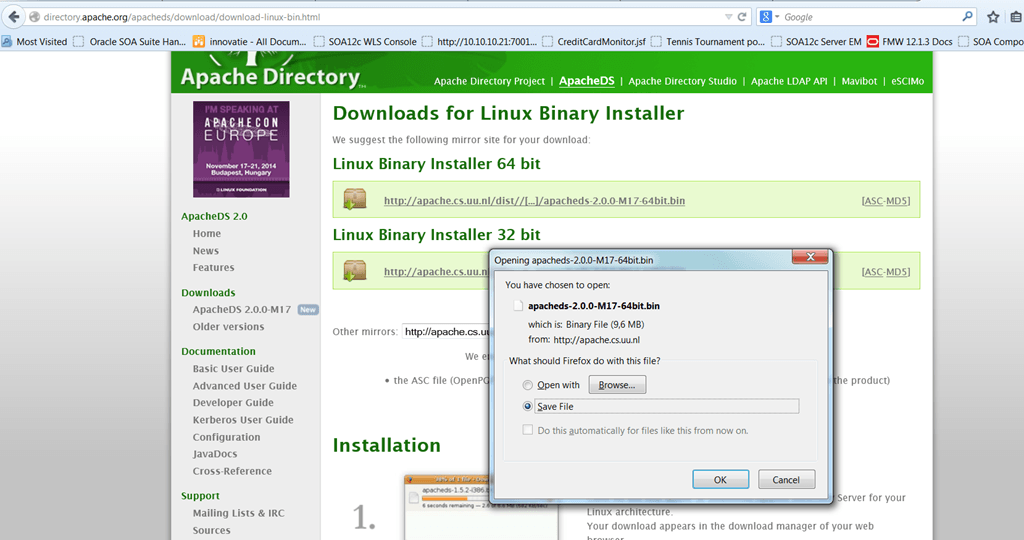This screenshot has width=1024, height=540.
Task: Open the MD5 checksum for 64 bit
Action: pos(897,201)
